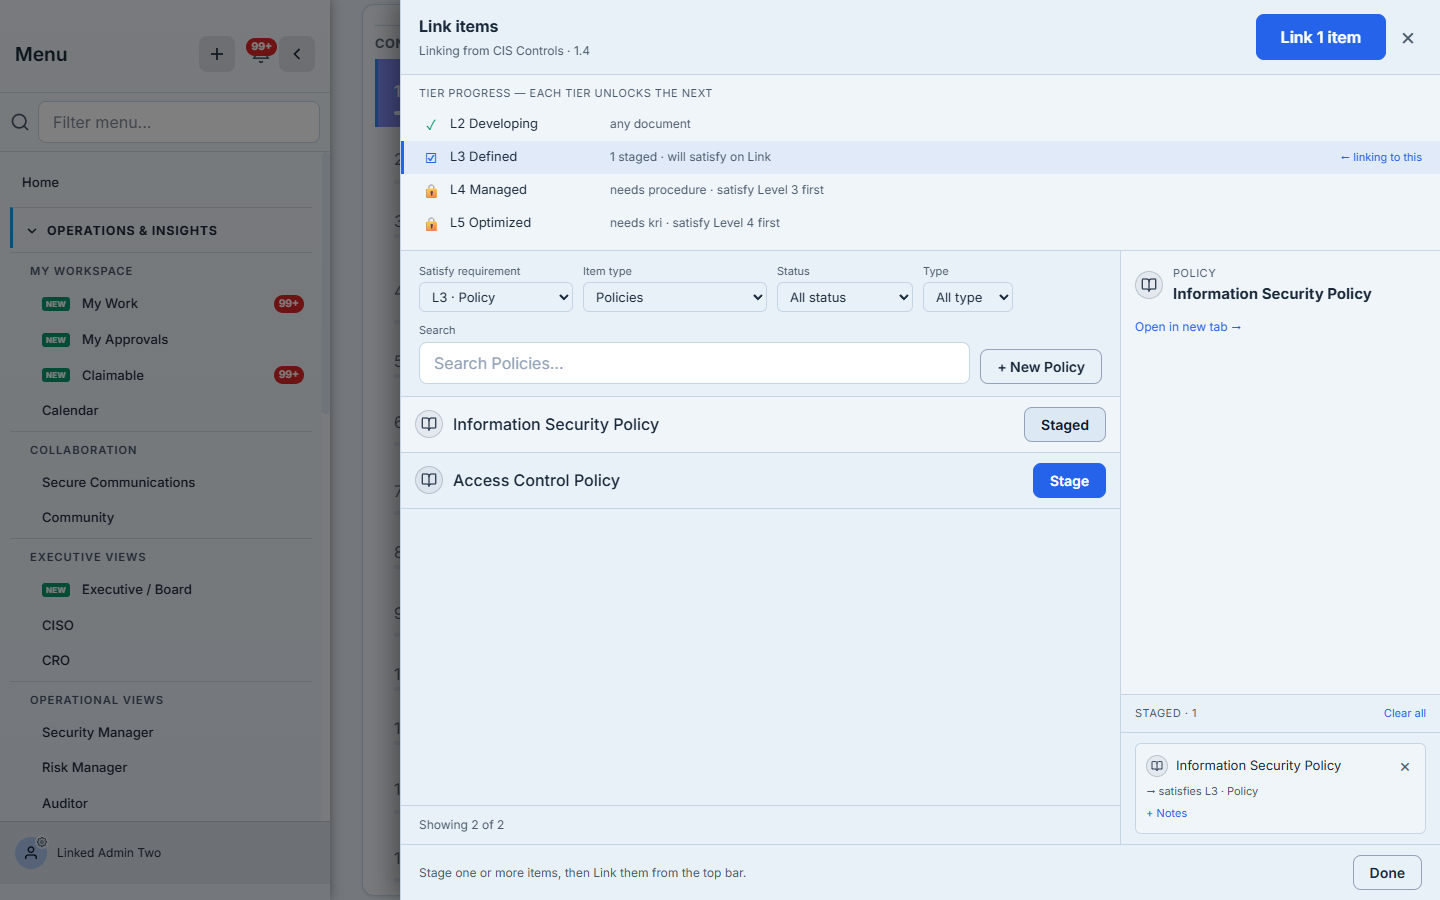The image size is (1440, 900).
Task: Click the NEW badge next to My Work
Action: 56,304
